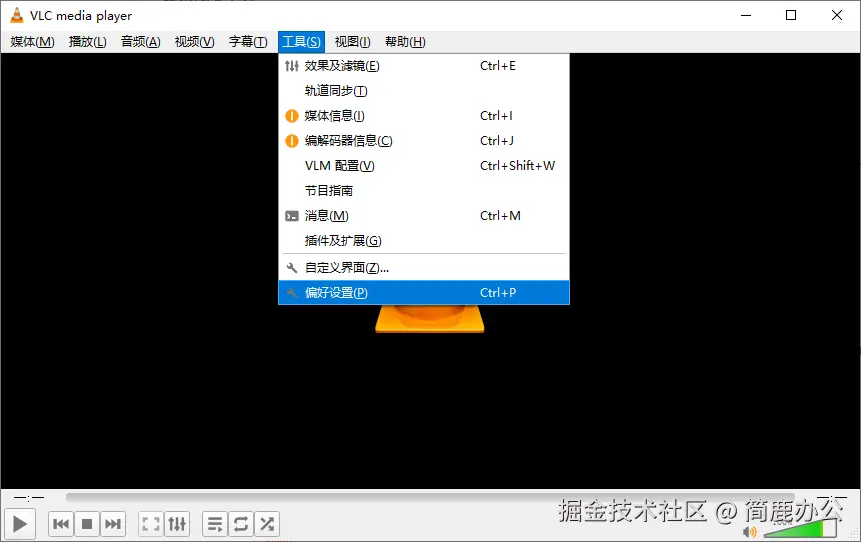Open 媒体信息(I) from the menu
Image resolution: width=861 pixels, height=542 pixels.
click(x=424, y=116)
